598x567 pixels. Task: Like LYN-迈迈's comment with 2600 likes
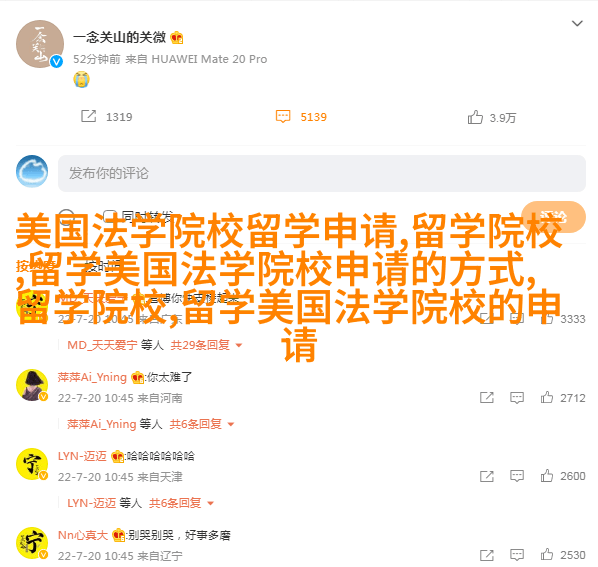point(547,476)
